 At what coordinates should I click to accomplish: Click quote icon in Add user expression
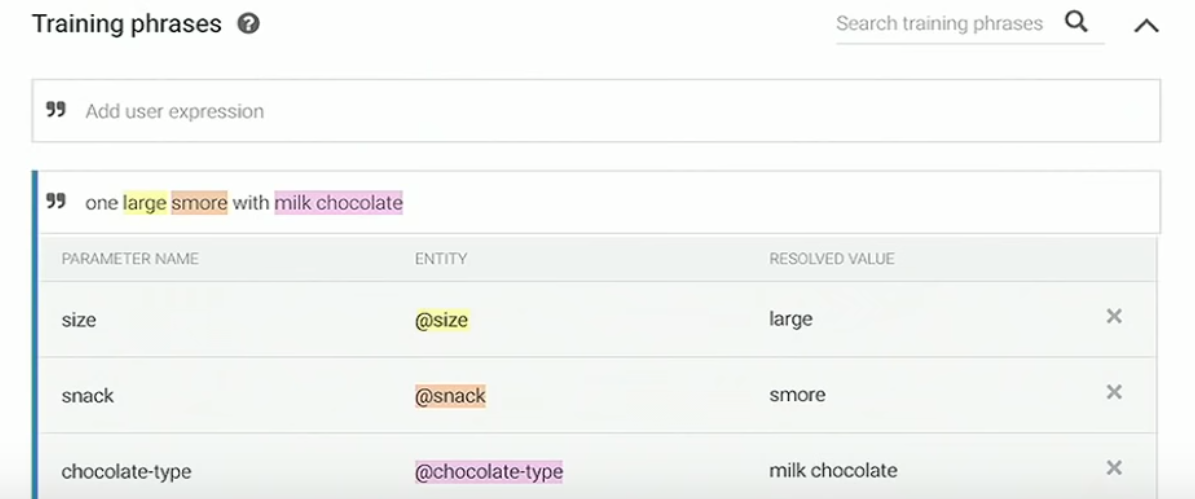click(56, 110)
